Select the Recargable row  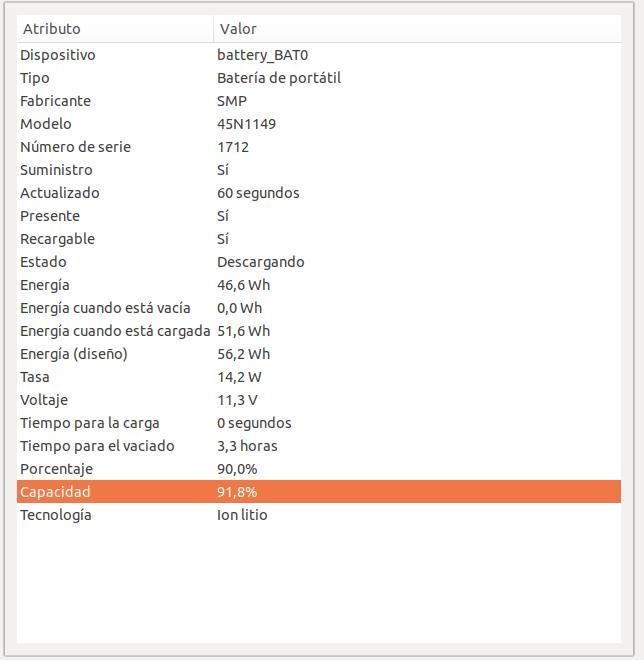[x=319, y=239]
